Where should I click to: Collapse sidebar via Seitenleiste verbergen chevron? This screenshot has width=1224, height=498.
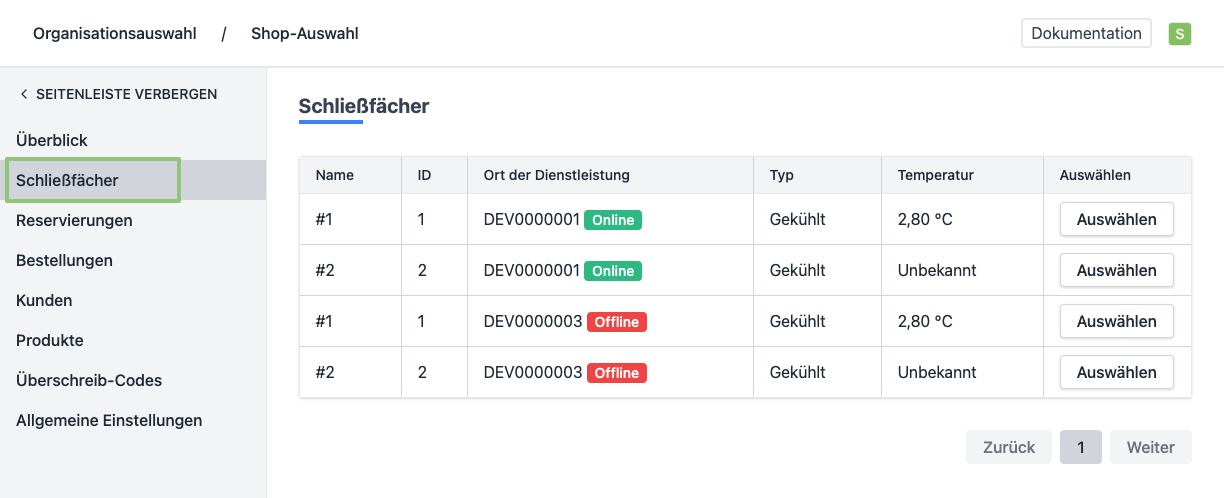pyautogui.click(x=24, y=95)
